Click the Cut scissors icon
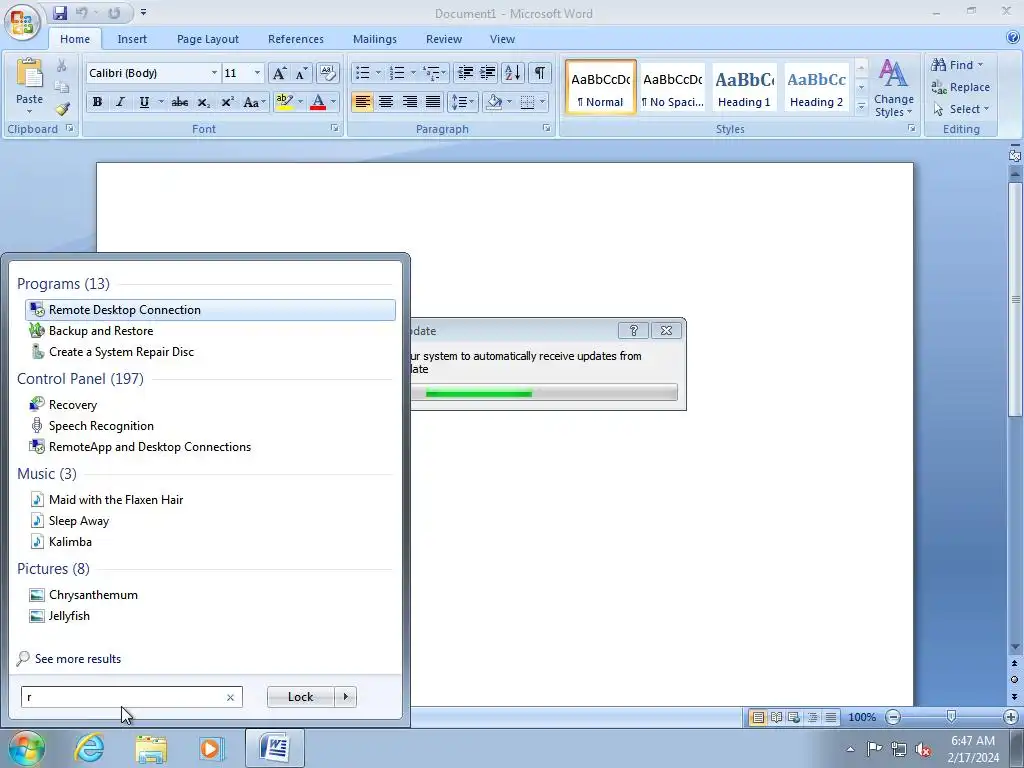 (61, 65)
